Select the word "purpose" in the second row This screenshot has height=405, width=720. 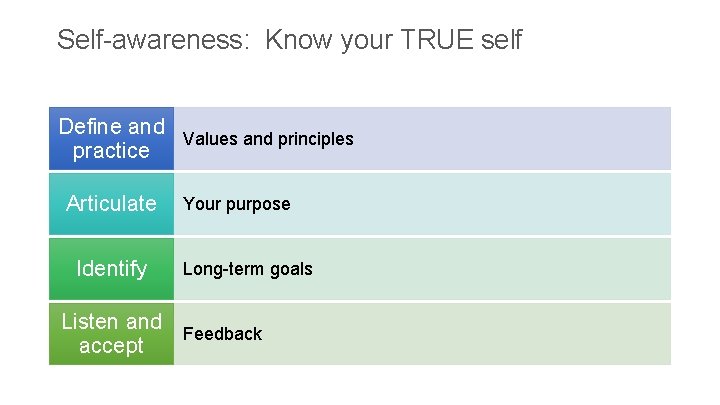coord(258,204)
